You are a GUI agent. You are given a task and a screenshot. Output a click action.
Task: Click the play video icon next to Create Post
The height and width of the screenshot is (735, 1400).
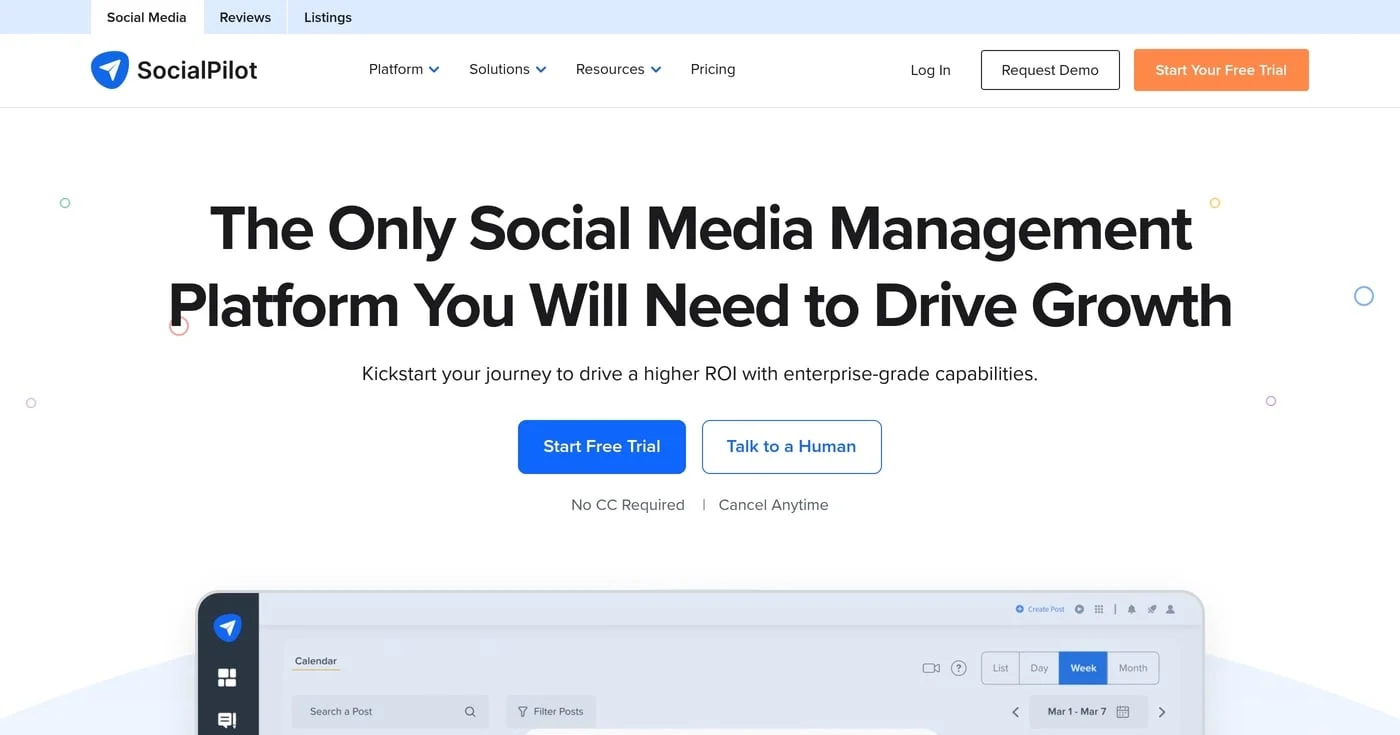[x=1079, y=609]
